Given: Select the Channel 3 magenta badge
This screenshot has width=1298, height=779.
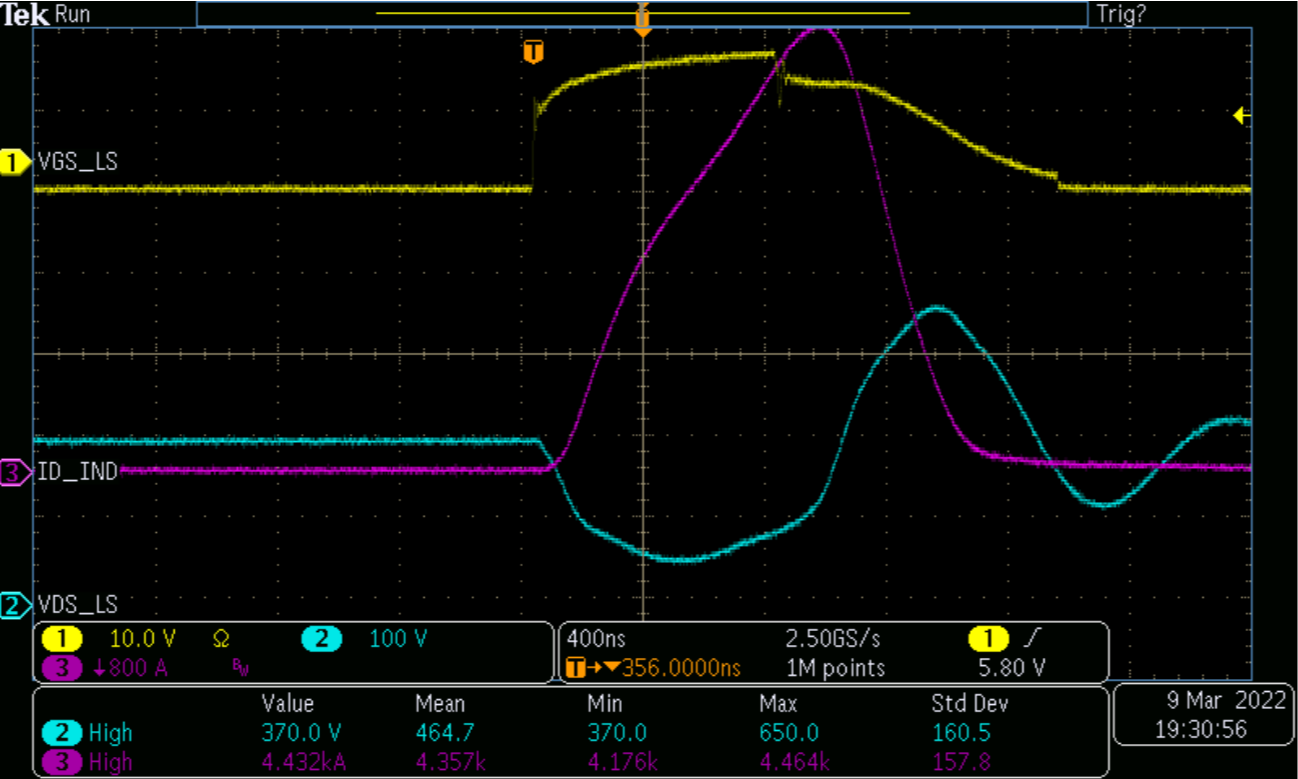Looking at the screenshot, I should (62, 668).
